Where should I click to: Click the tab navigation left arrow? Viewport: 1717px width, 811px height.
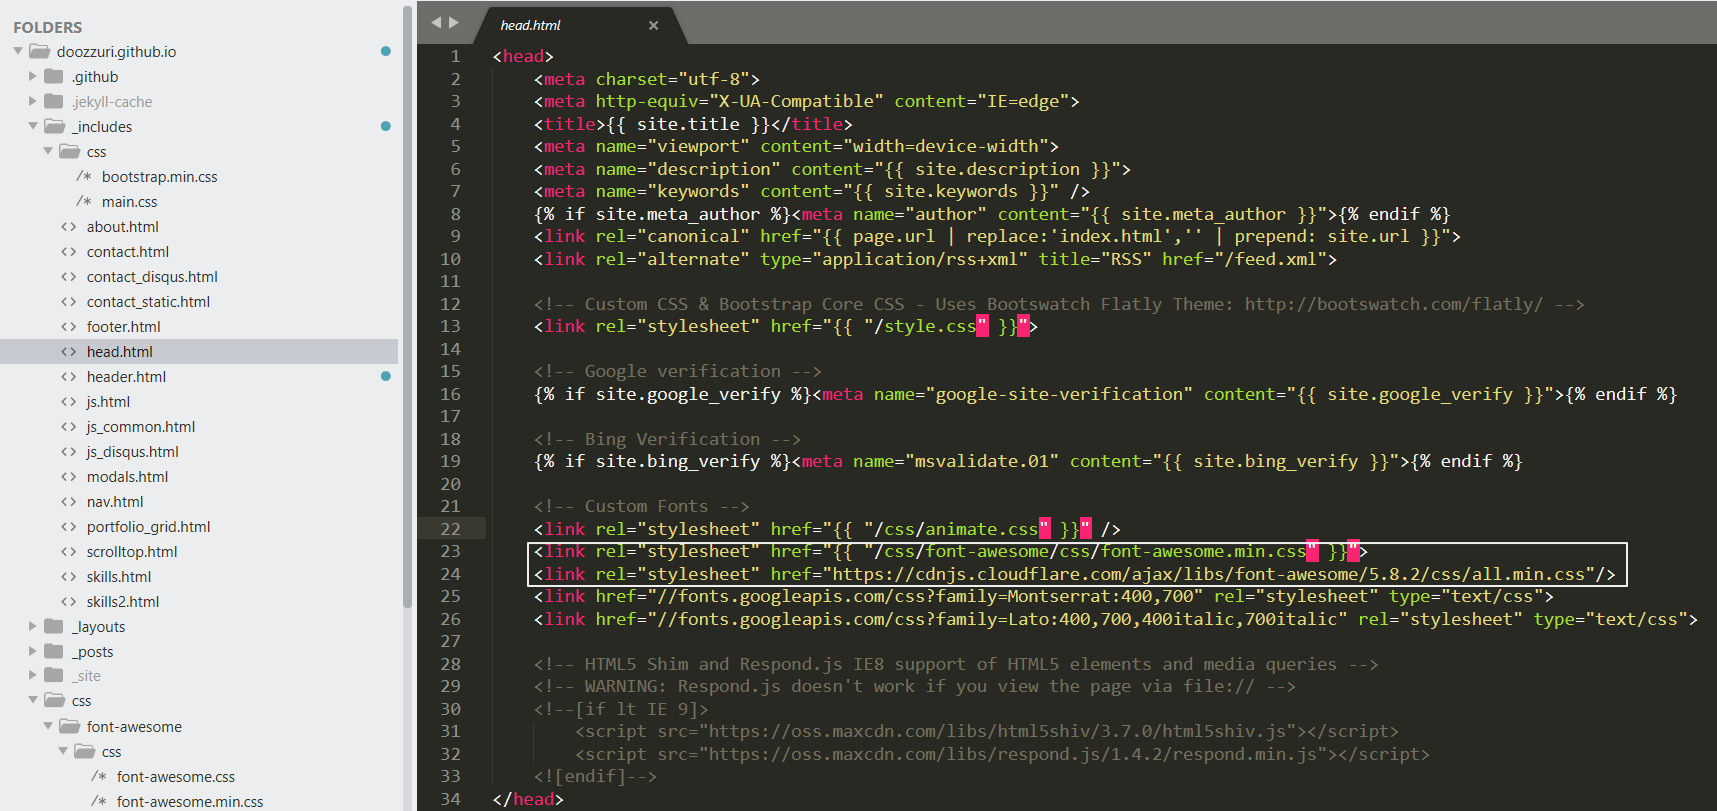[436, 23]
